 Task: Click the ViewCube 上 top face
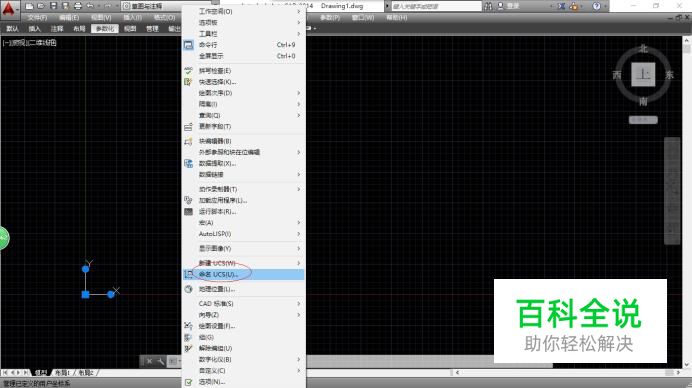coord(643,75)
